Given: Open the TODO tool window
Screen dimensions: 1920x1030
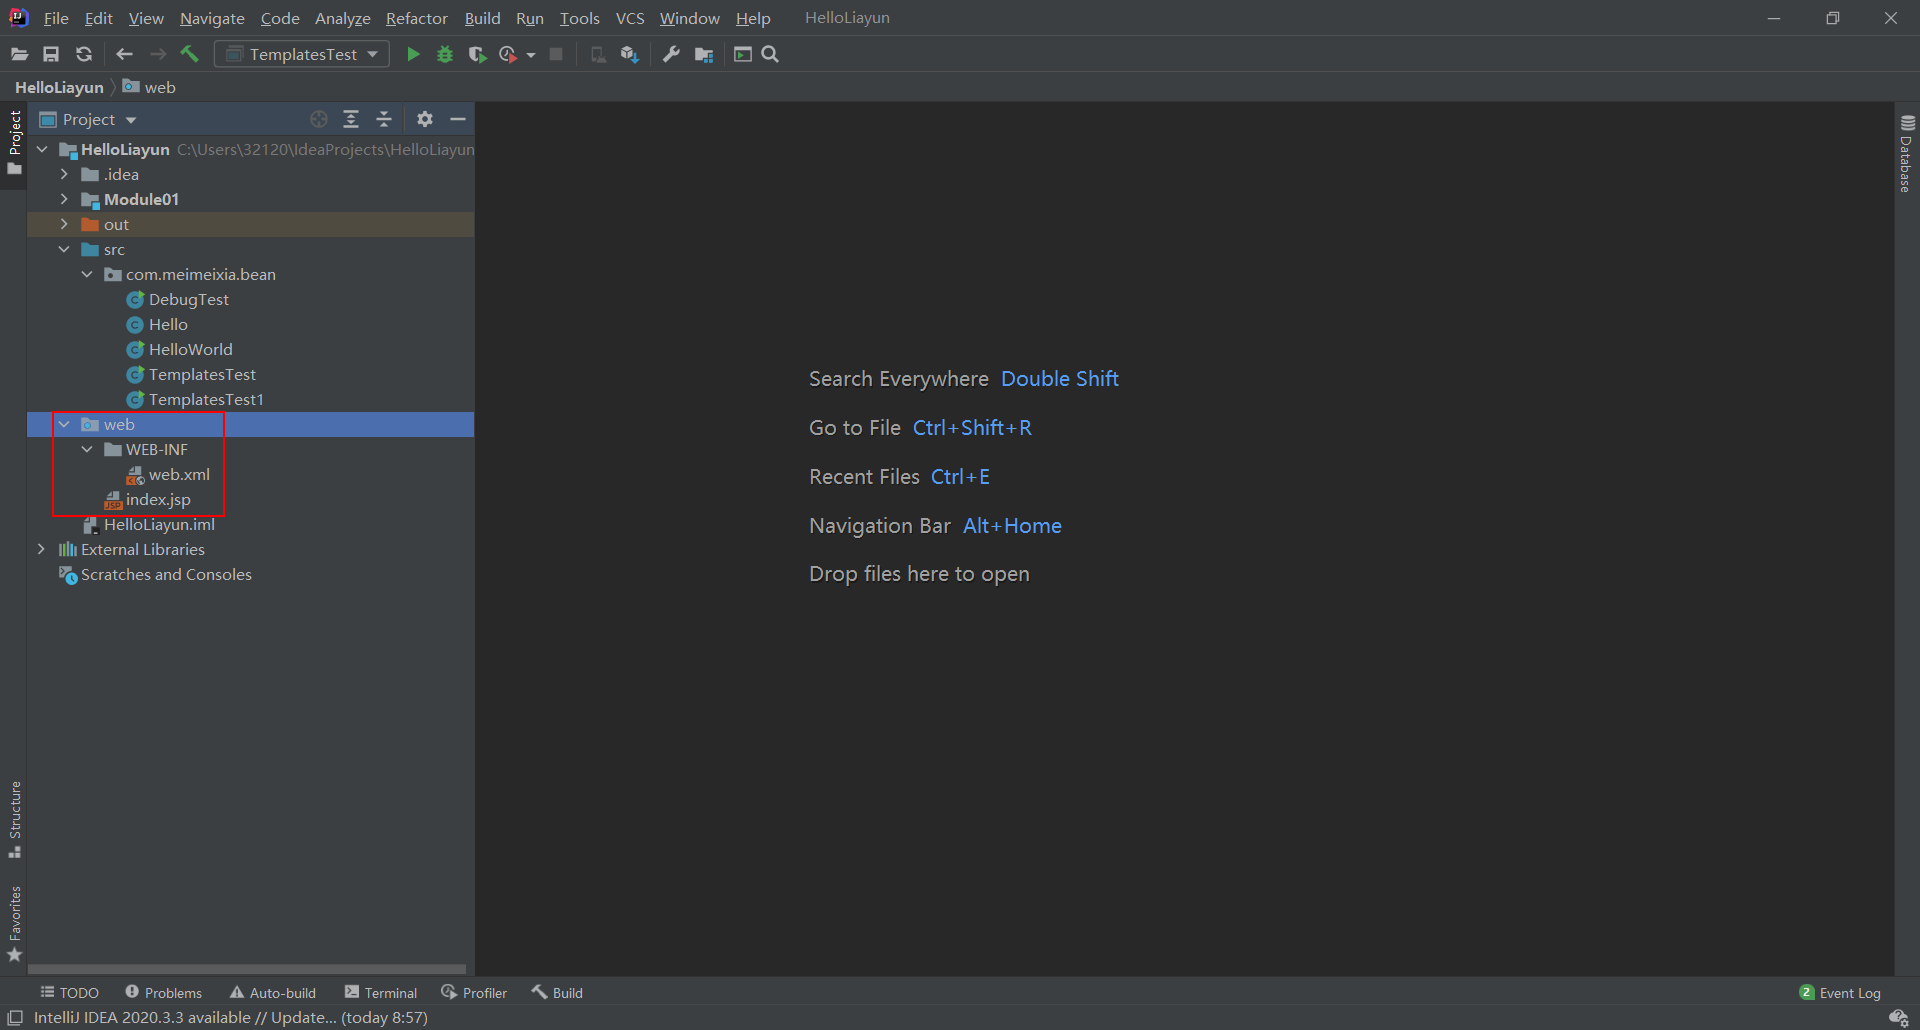Looking at the screenshot, I should (69, 992).
